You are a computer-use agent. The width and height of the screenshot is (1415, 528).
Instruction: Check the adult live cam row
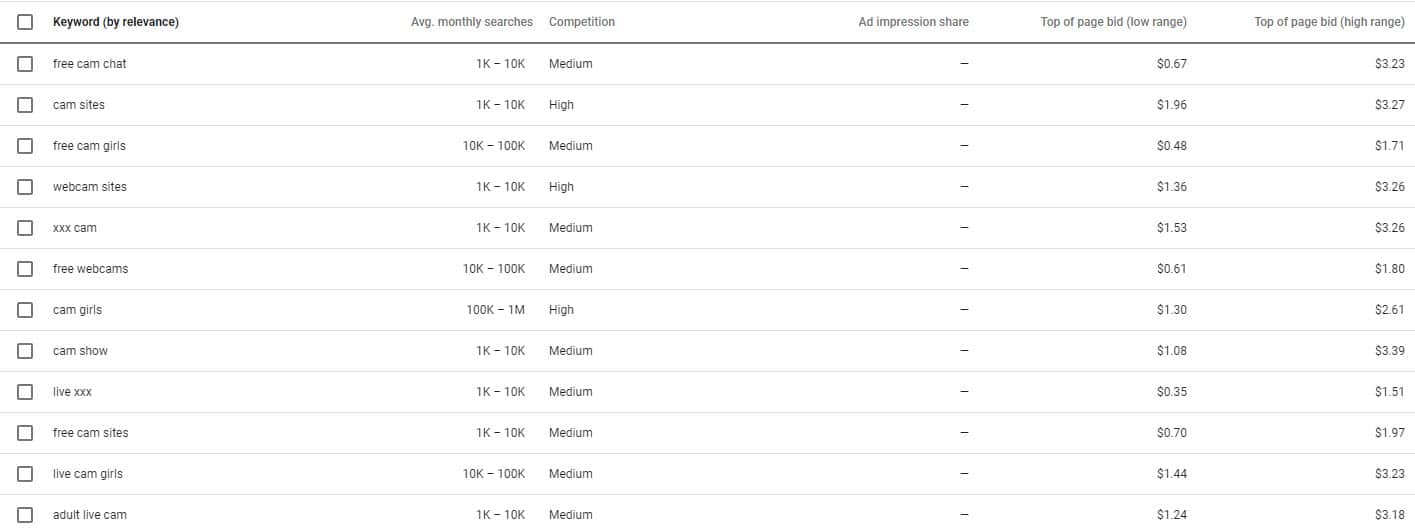[x=25, y=515]
